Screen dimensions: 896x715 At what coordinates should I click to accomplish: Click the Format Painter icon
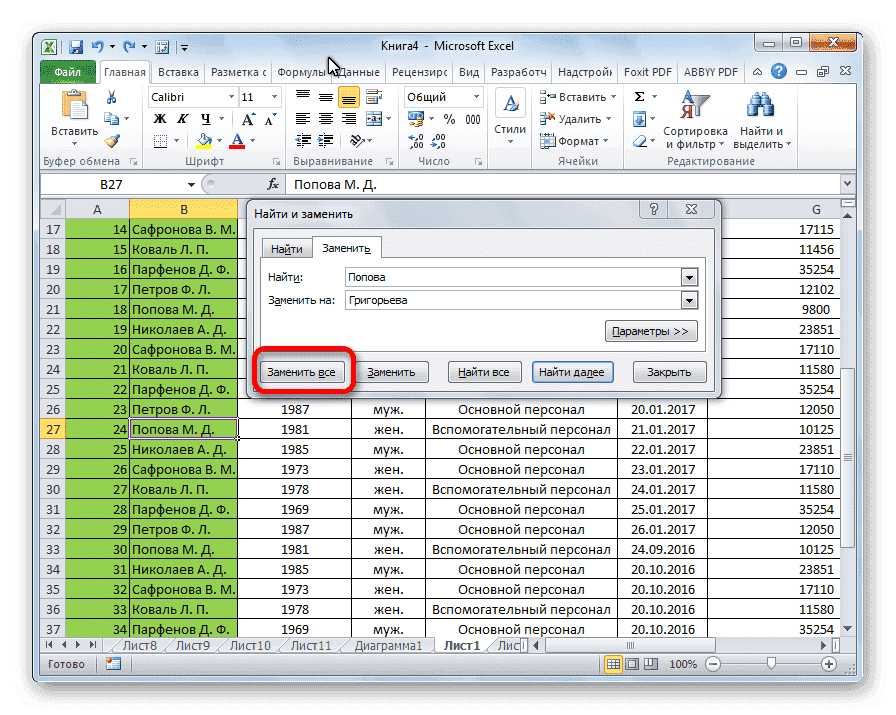click(x=111, y=140)
